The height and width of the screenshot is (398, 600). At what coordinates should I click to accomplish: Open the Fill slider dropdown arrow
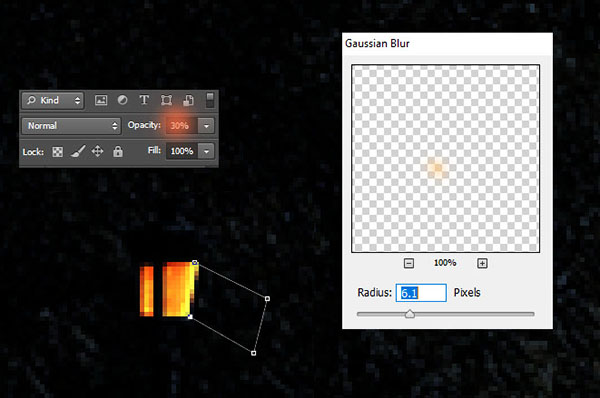coord(206,151)
